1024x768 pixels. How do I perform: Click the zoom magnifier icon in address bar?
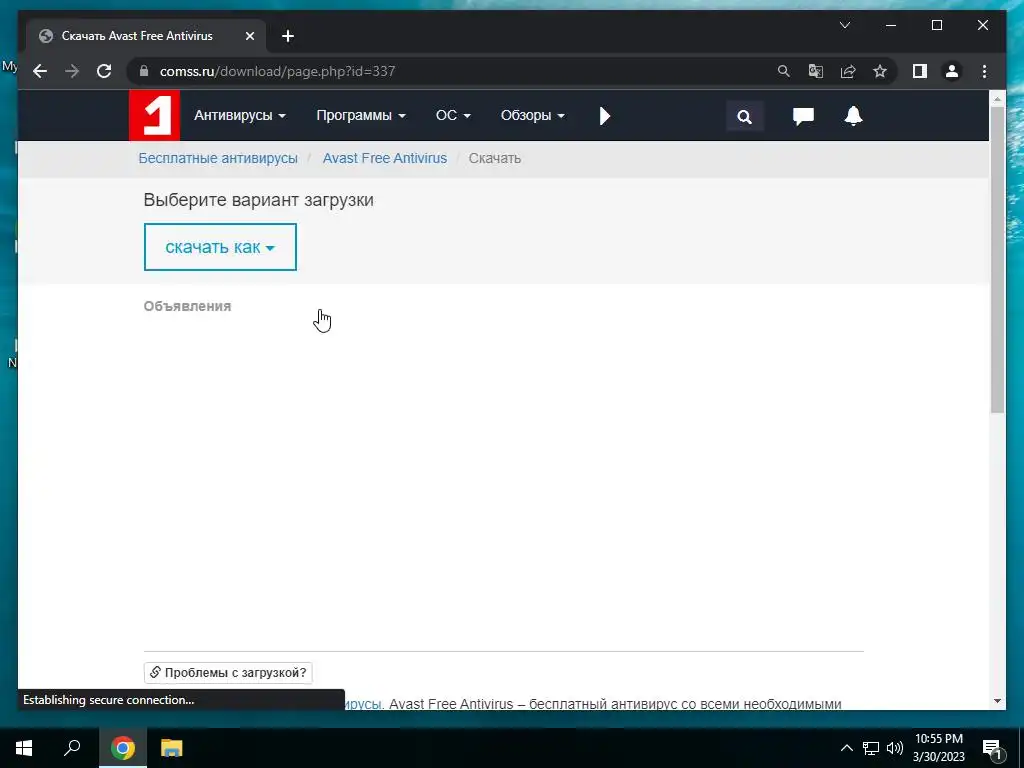point(784,71)
